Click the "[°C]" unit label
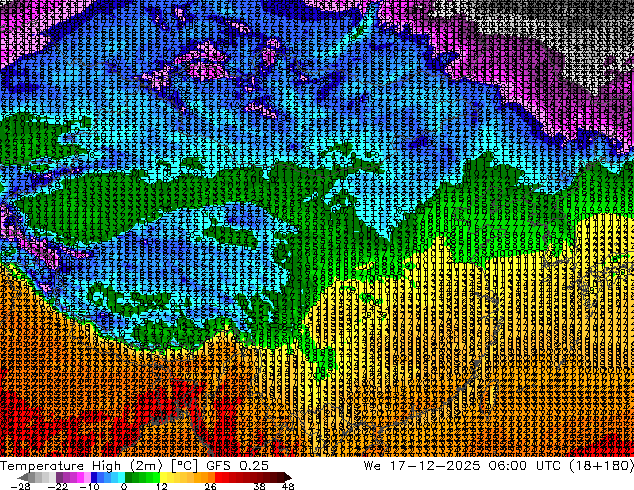634x490 pixels. (x=184, y=466)
